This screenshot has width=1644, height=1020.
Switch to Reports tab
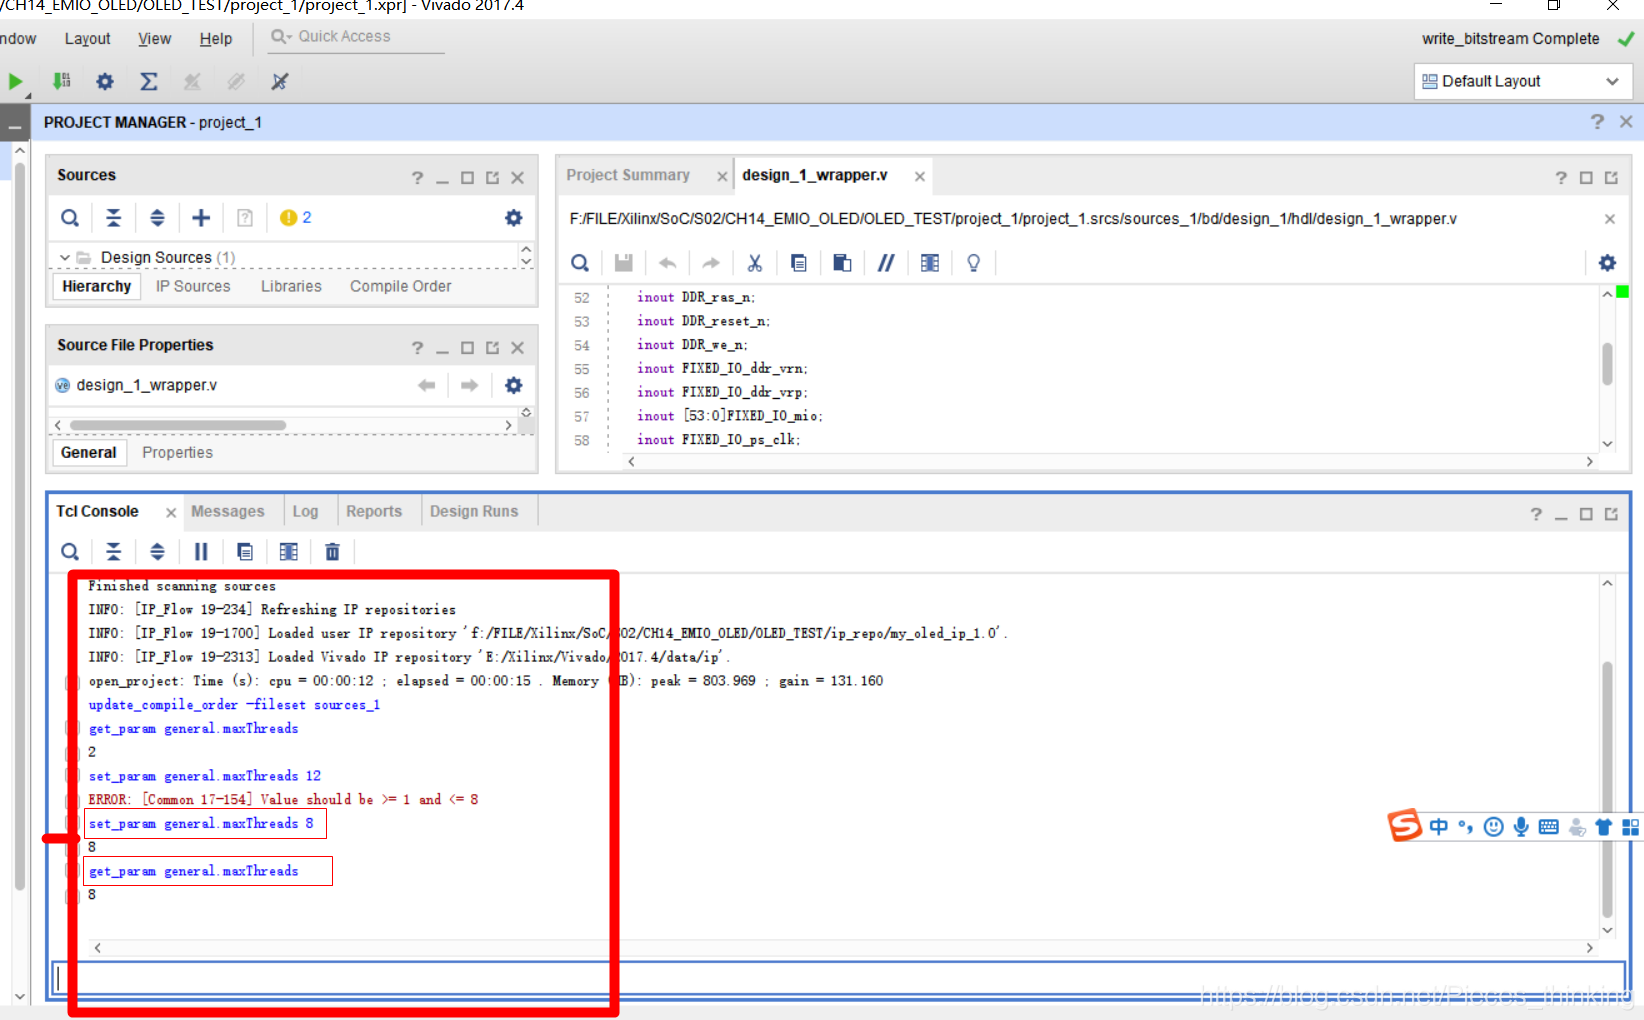tap(374, 511)
